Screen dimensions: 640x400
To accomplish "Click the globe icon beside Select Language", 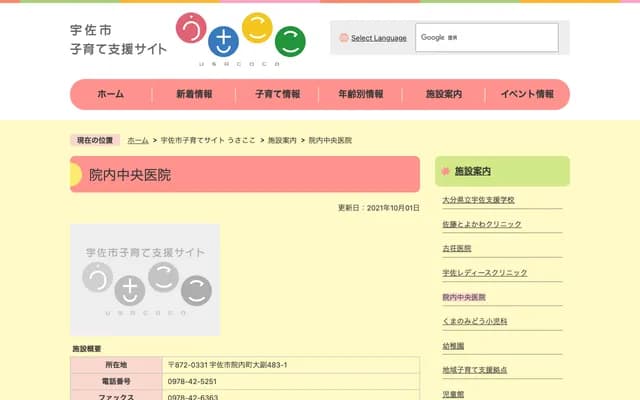I will tap(344, 38).
